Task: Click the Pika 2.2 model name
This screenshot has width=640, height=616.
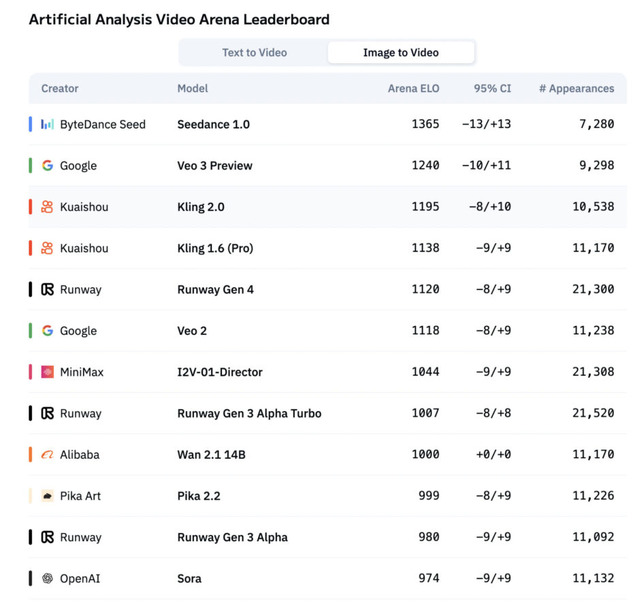Action: [199, 496]
